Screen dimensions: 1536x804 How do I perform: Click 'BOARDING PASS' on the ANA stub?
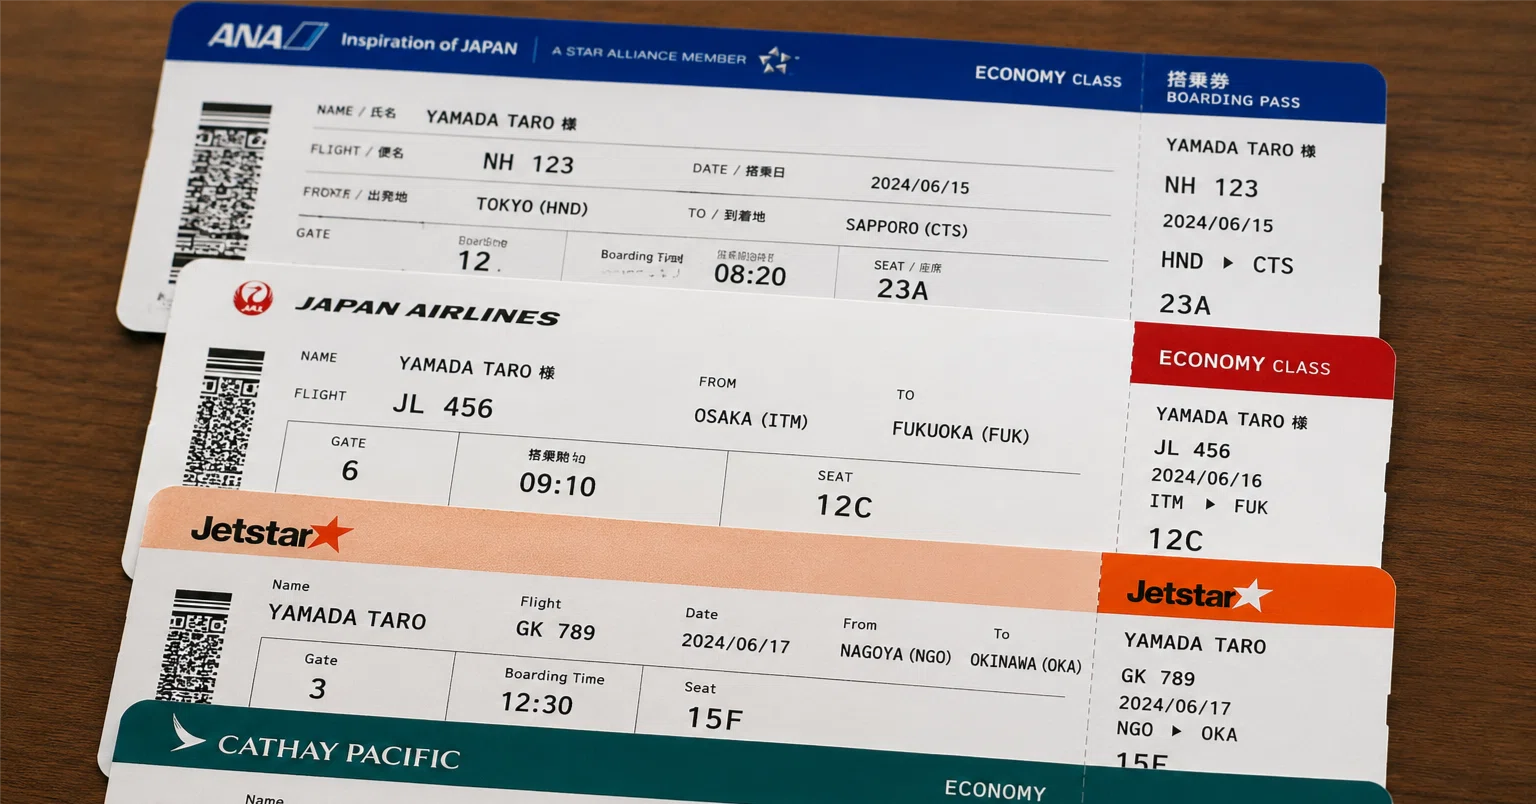1233,99
